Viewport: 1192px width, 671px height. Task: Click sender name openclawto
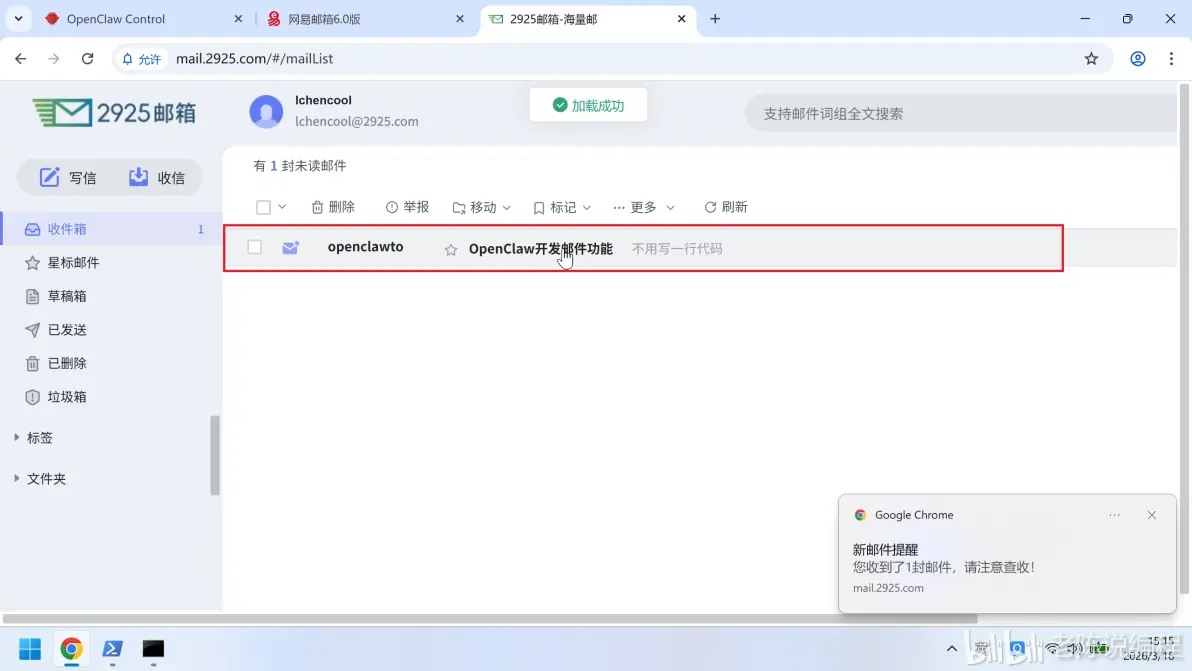click(x=366, y=246)
